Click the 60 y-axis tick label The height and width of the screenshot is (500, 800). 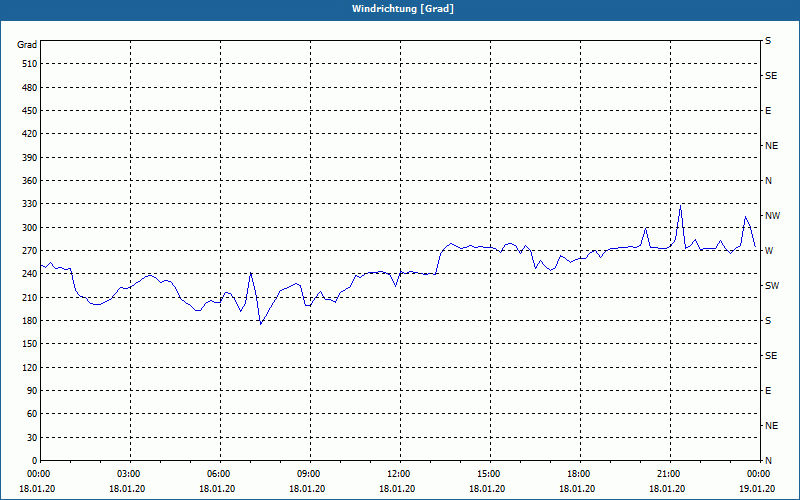click(x=32, y=414)
